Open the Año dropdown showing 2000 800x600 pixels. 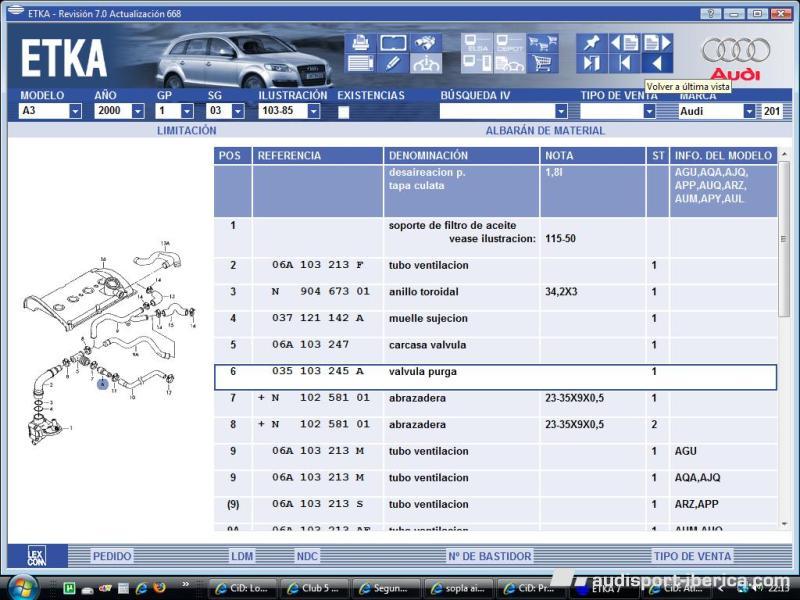pos(138,111)
